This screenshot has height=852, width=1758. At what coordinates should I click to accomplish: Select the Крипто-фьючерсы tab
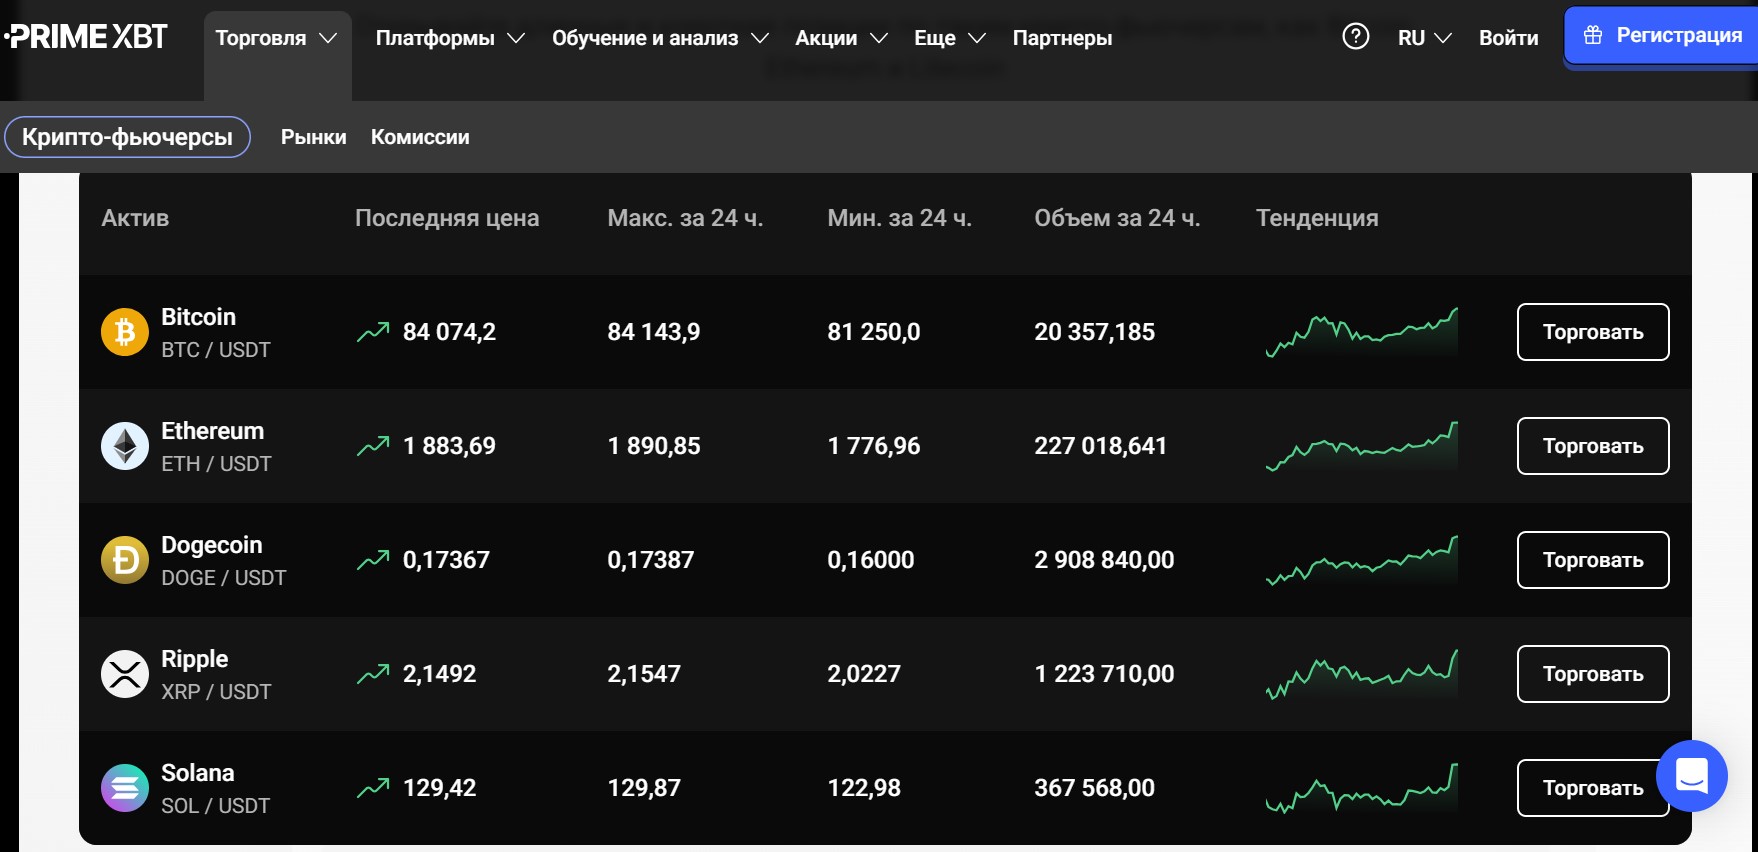(x=127, y=137)
